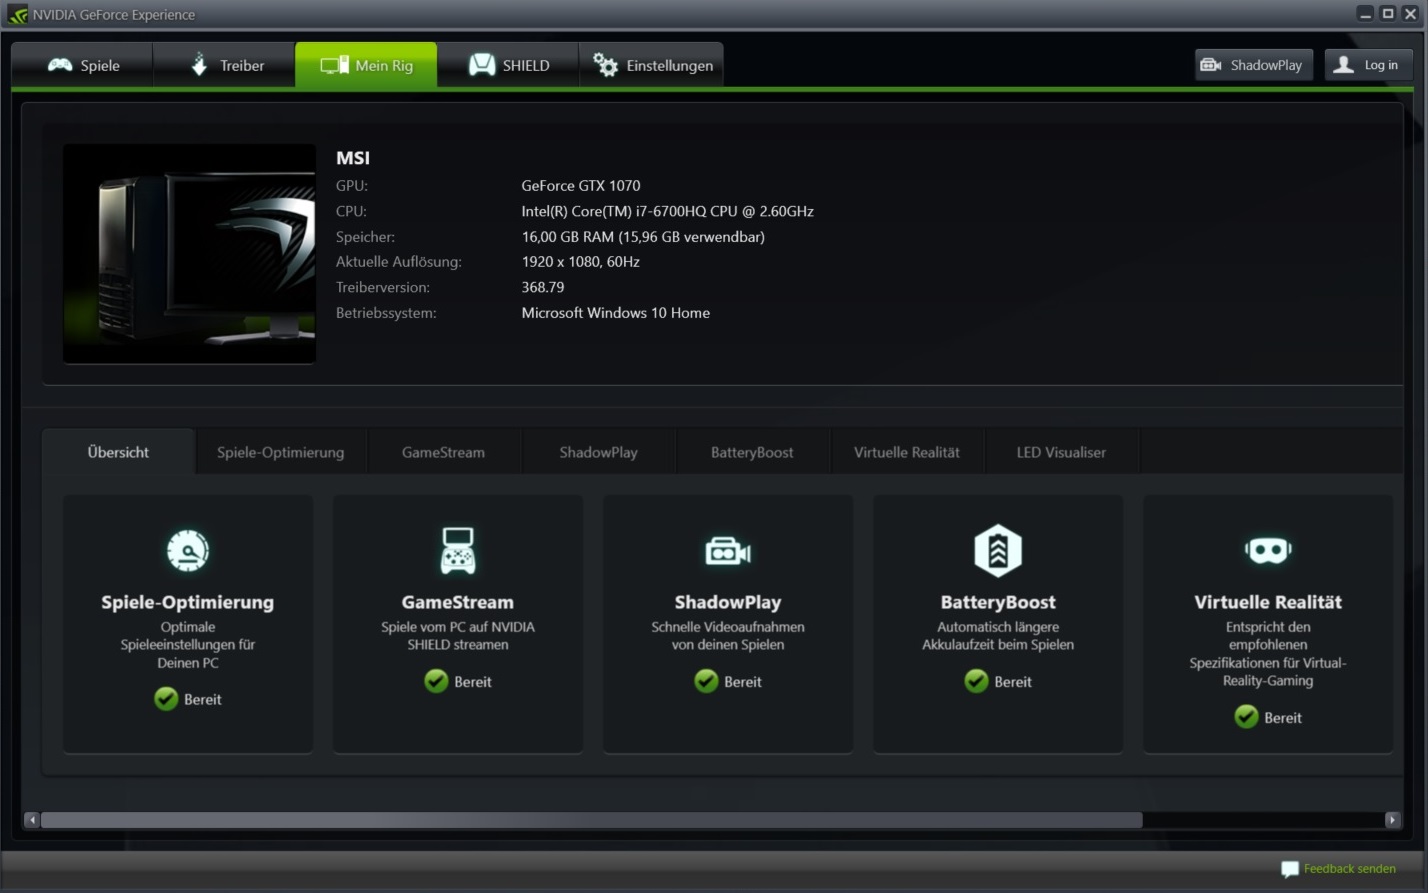Image resolution: width=1428 pixels, height=893 pixels.
Task: Click the ShadowPlay card heading
Action: 728,602
